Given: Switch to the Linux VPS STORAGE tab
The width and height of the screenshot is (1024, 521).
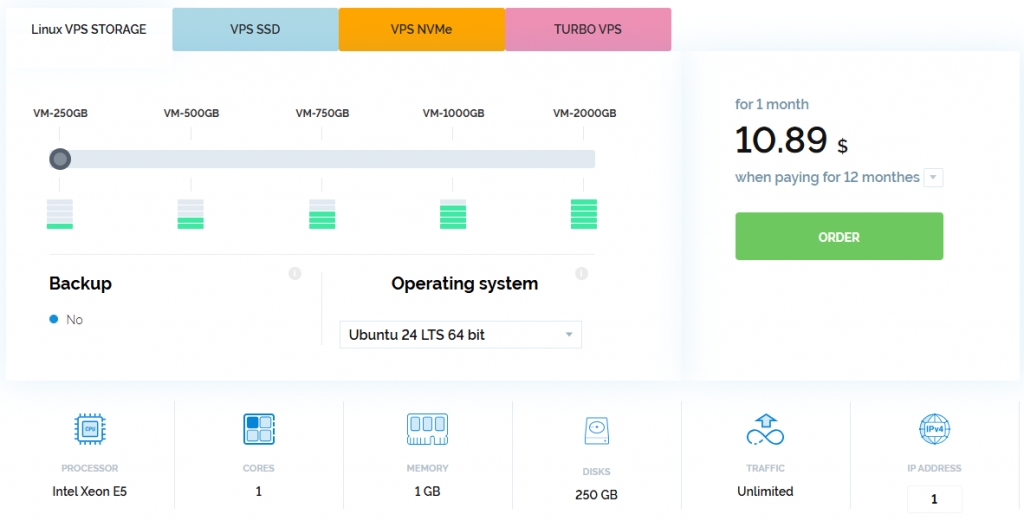Looking at the screenshot, I should 89,29.
